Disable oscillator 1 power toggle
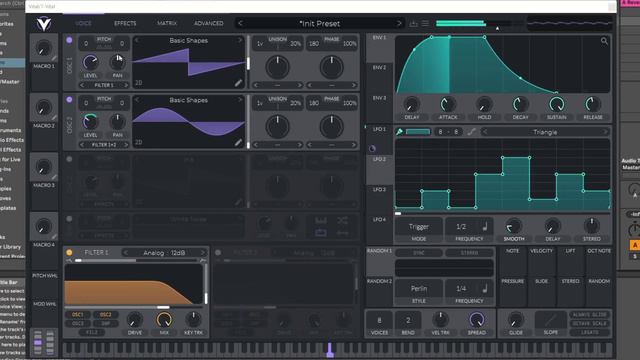640x360 pixels. pyautogui.click(x=69, y=40)
